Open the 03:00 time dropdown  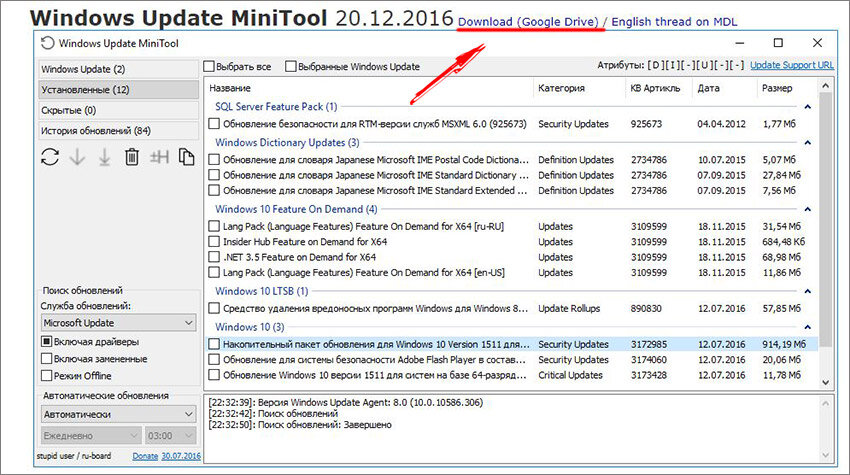pos(170,435)
